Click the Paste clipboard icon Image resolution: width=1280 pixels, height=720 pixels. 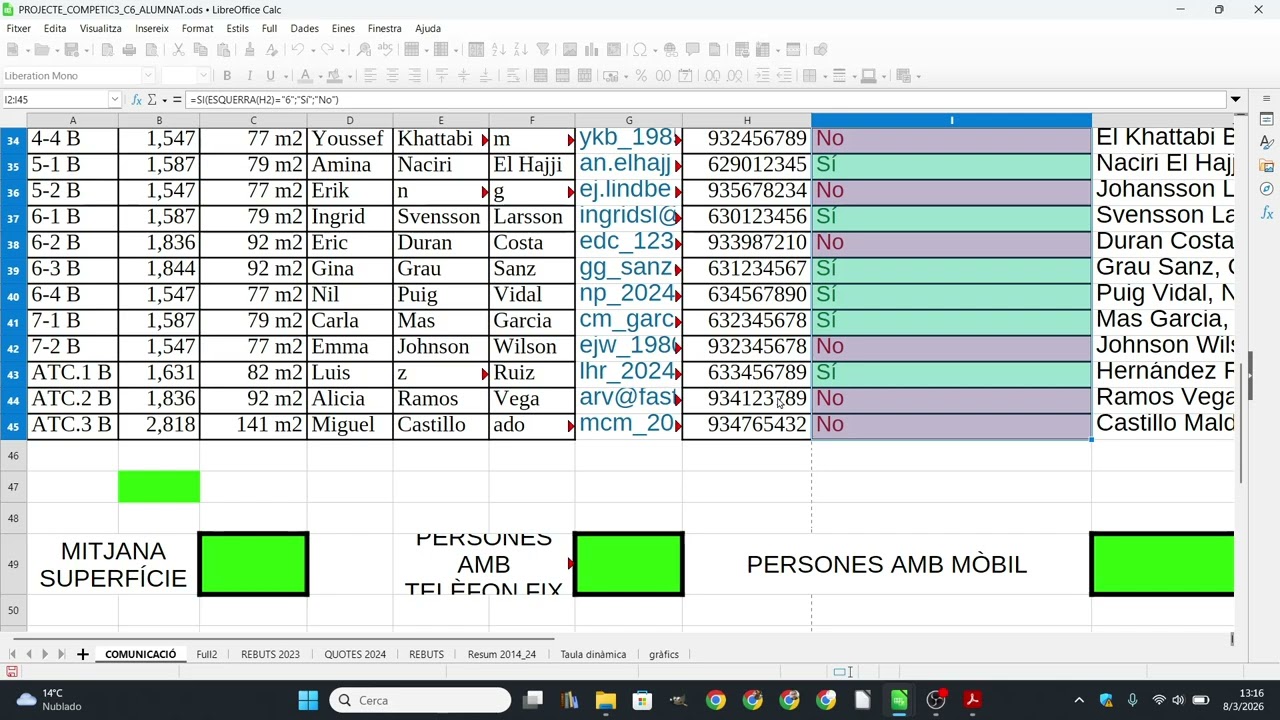coord(223,49)
